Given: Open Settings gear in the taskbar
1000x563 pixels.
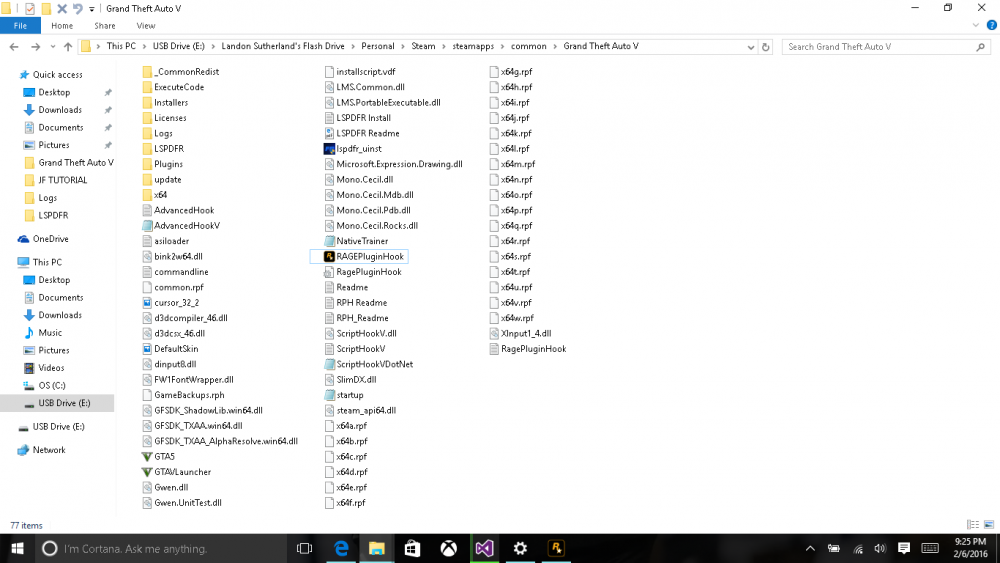Looking at the screenshot, I should point(520,548).
